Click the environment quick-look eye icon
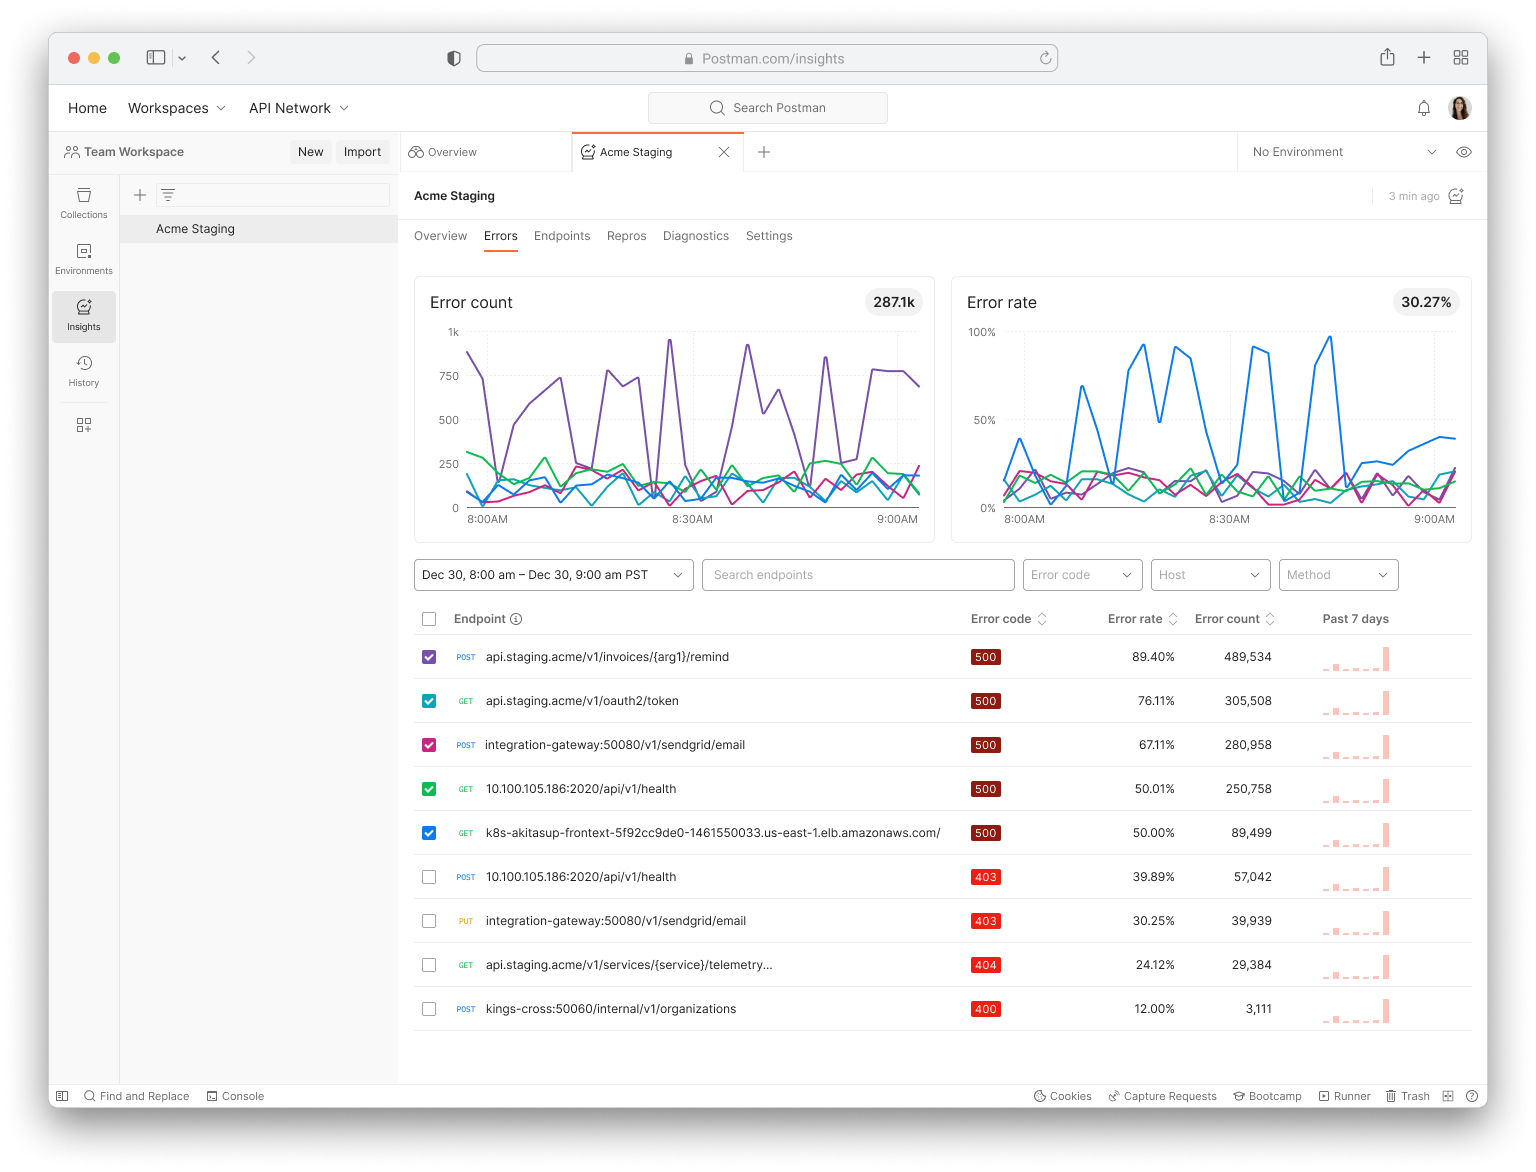This screenshot has width=1536, height=1172. pyautogui.click(x=1464, y=152)
